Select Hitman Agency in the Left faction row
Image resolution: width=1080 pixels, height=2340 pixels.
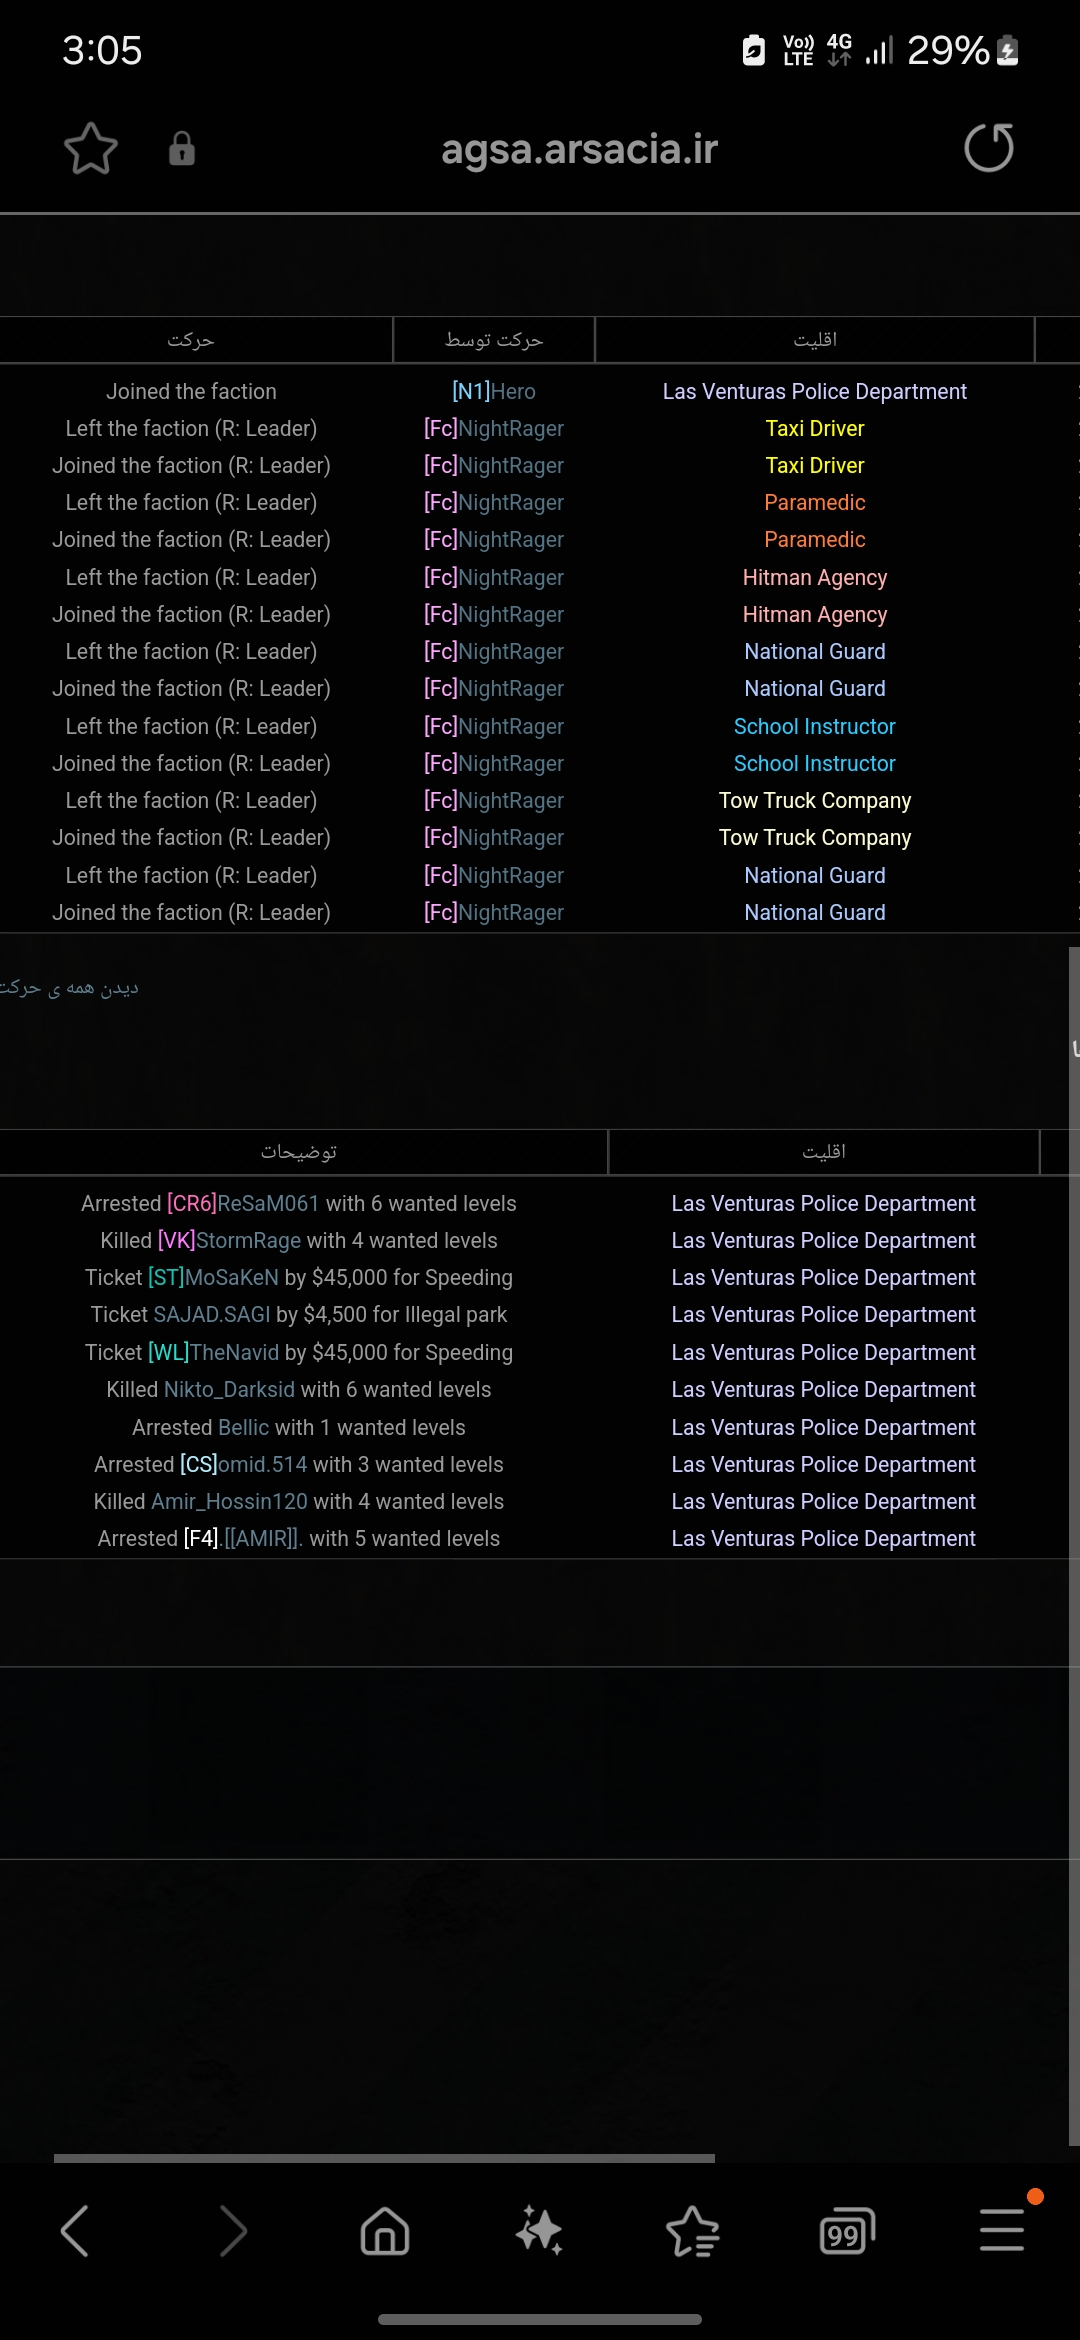coord(815,577)
